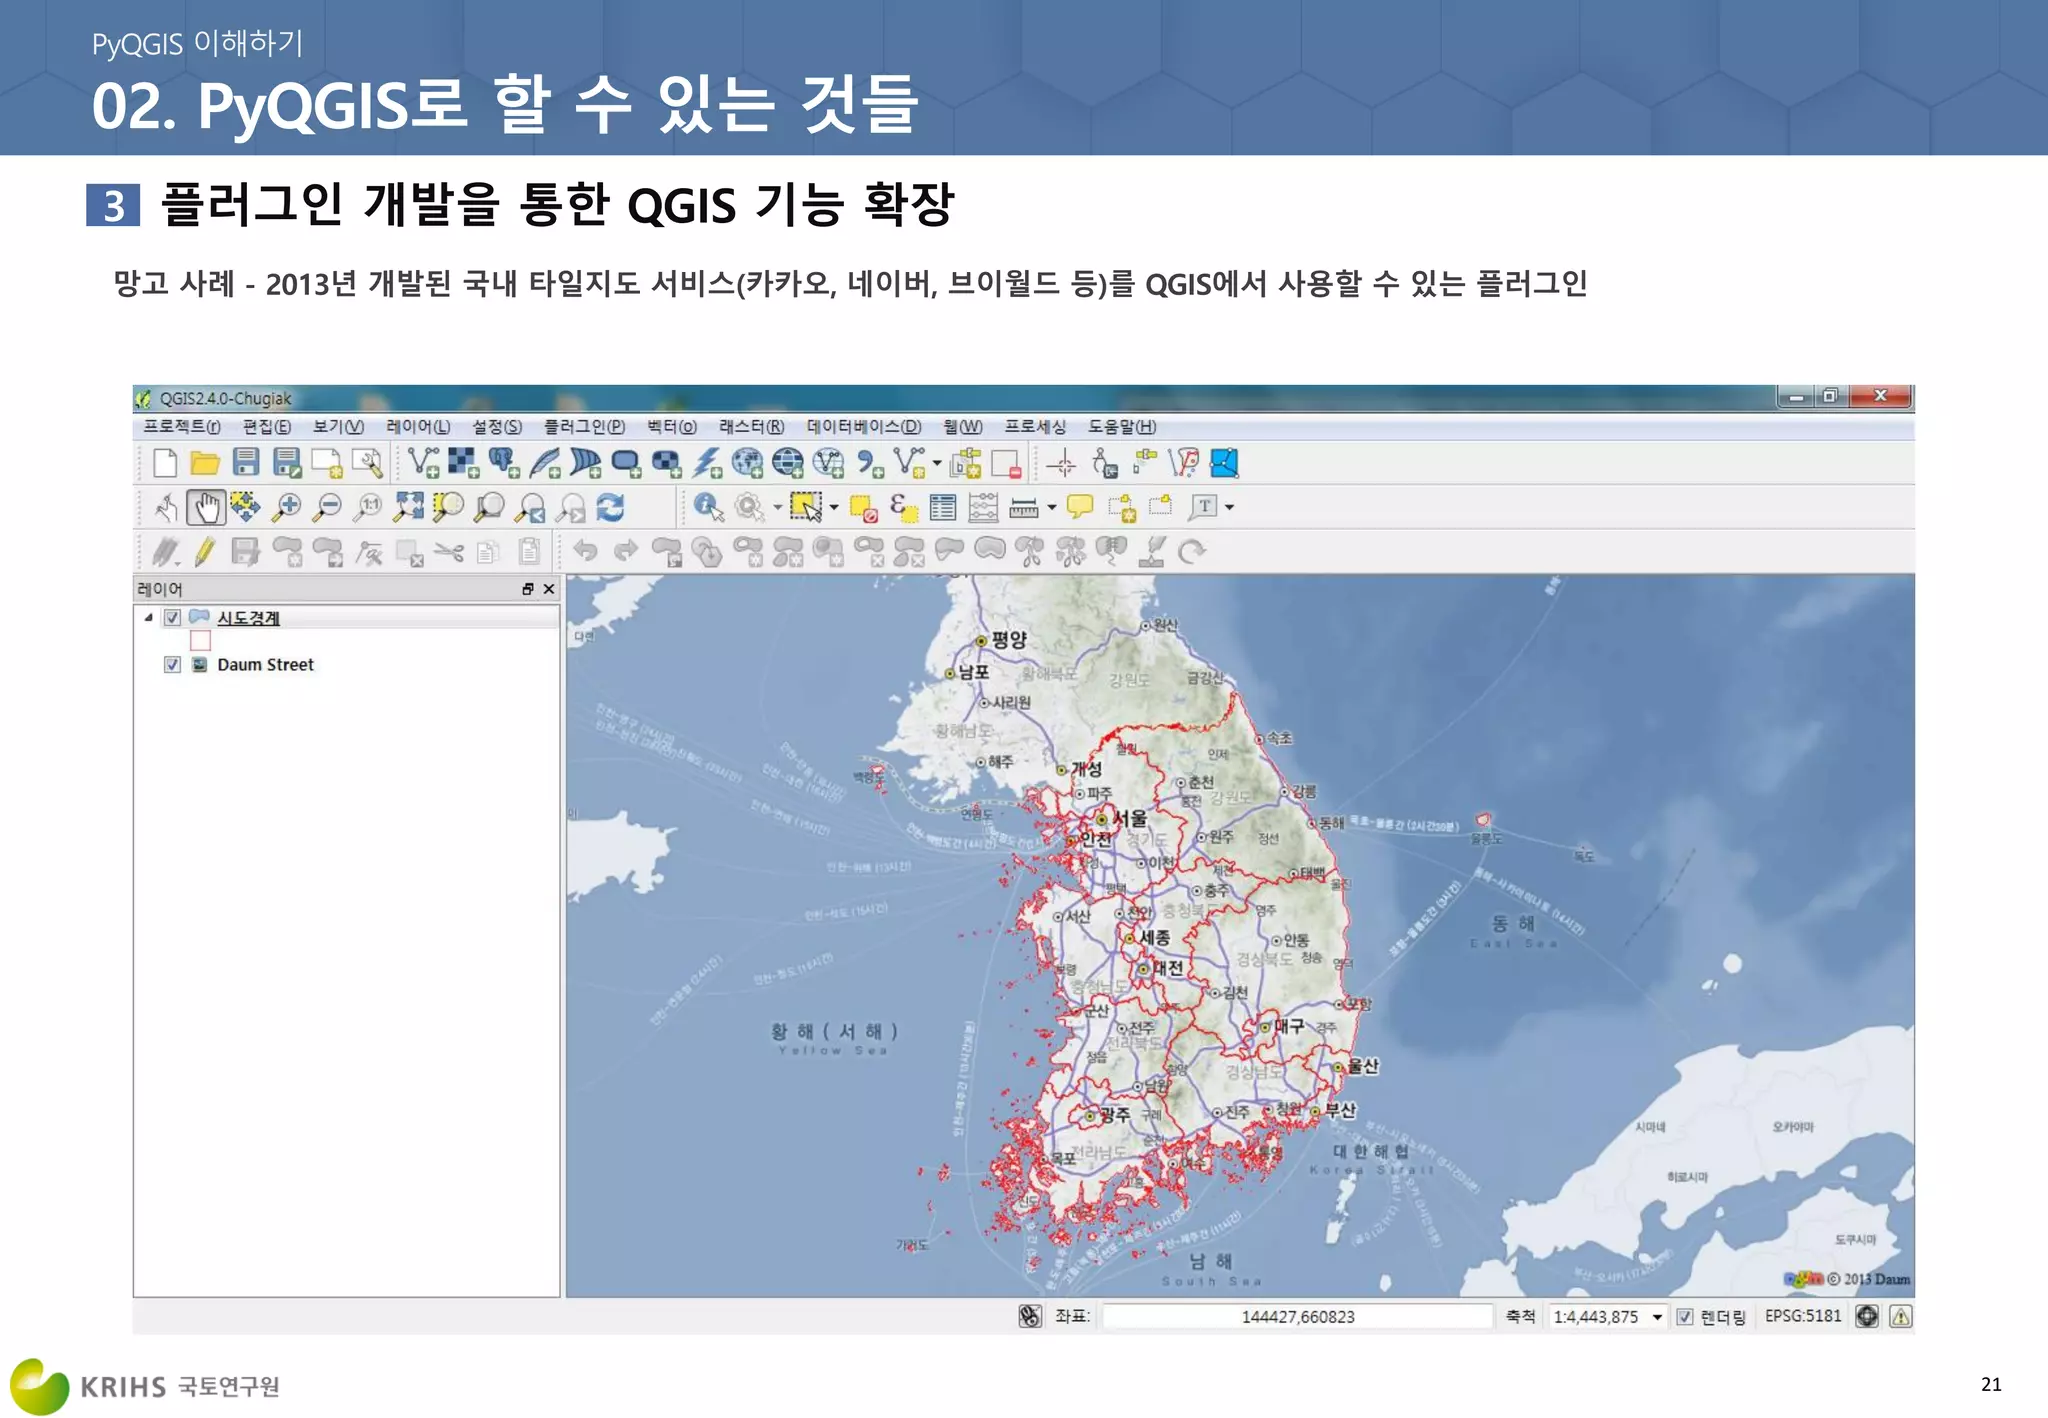Toggle the Daum Street layer checkbox

tap(172, 665)
